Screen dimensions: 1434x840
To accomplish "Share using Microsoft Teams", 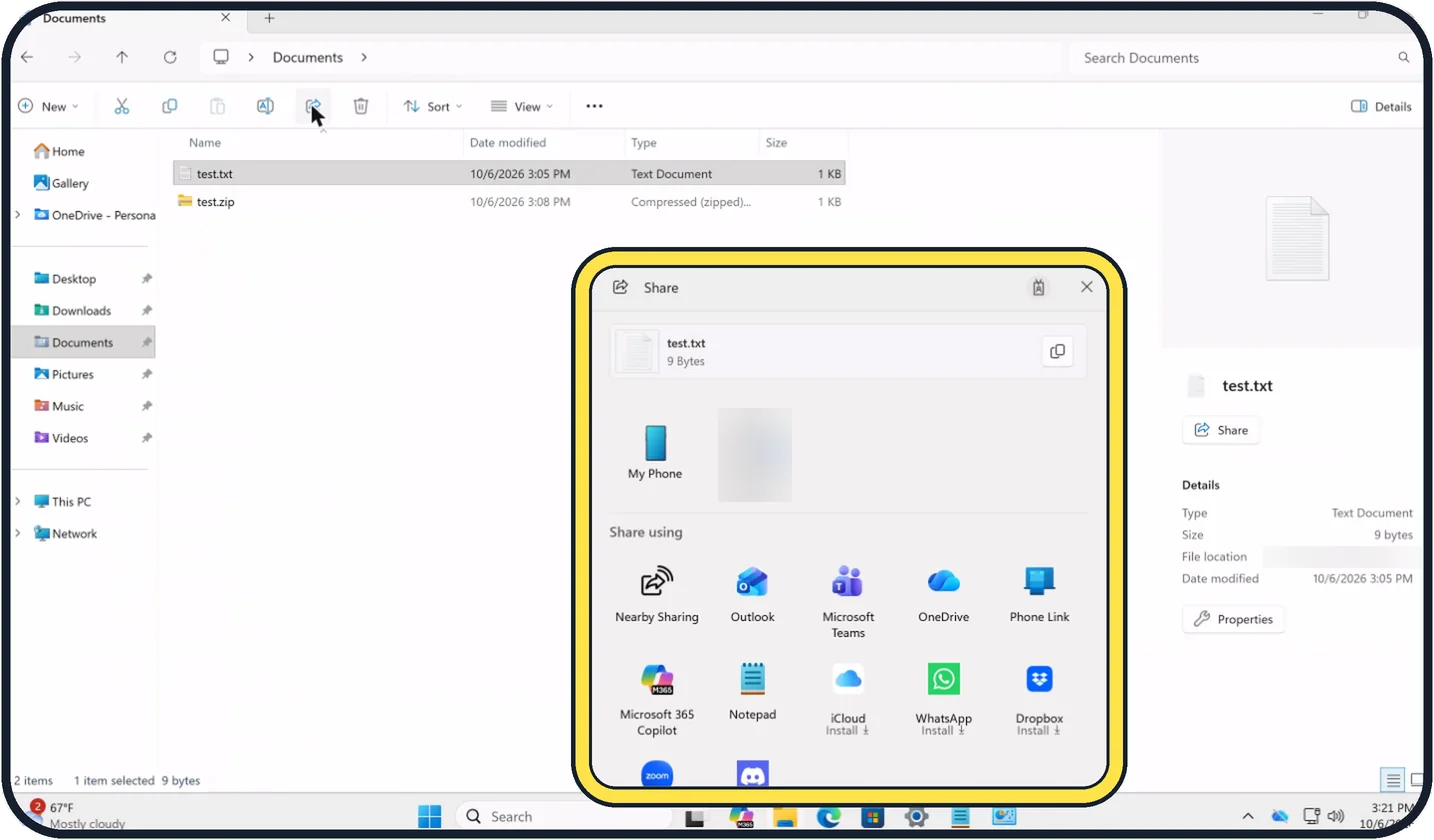I will click(848, 603).
